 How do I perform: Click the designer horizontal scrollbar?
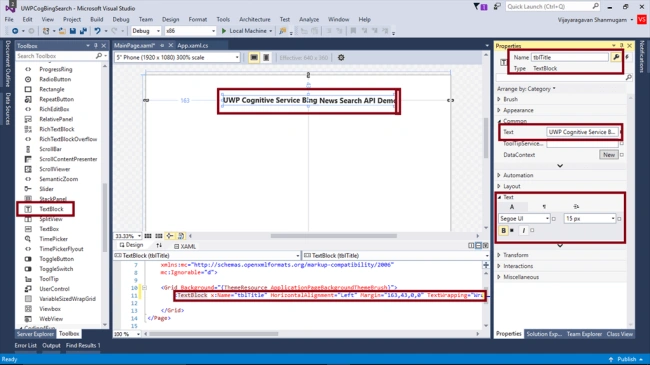334,236
